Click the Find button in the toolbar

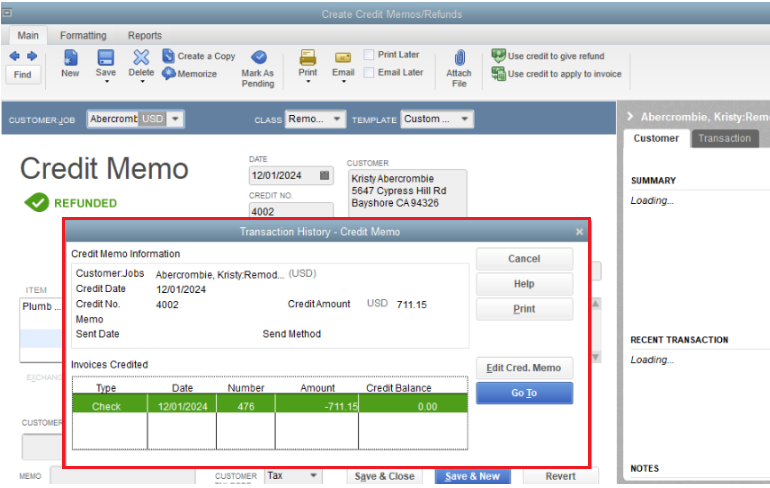pos(22,75)
